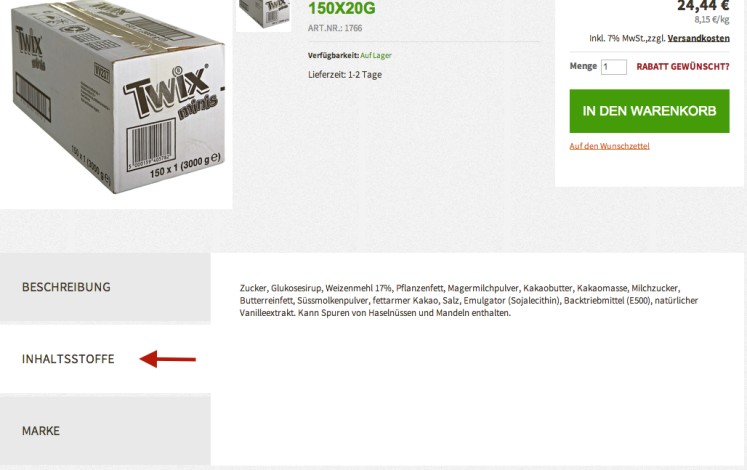Click the Menge quantity input field
The height and width of the screenshot is (470, 747).
point(614,67)
